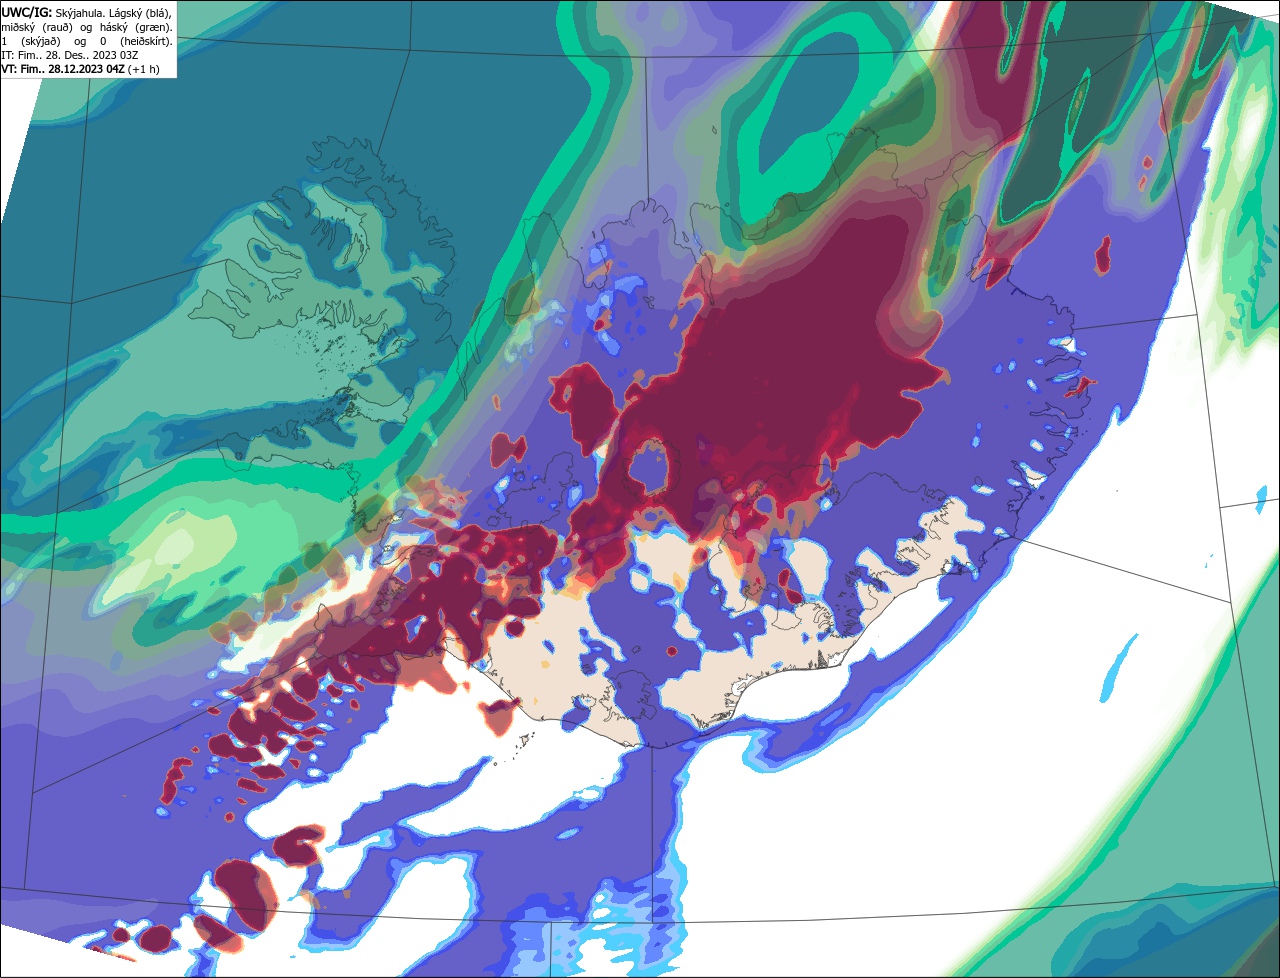Select the 'VT: Fim.. 28.12.2023 04Z' valid time text
The image size is (1280, 978).
pos(63,69)
